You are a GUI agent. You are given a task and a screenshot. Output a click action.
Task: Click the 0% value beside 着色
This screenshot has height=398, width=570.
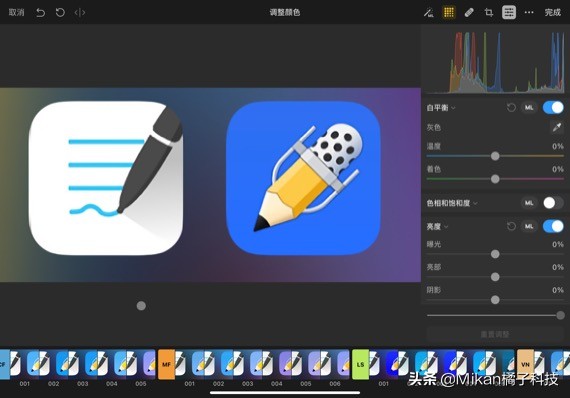[x=558, y=169]
